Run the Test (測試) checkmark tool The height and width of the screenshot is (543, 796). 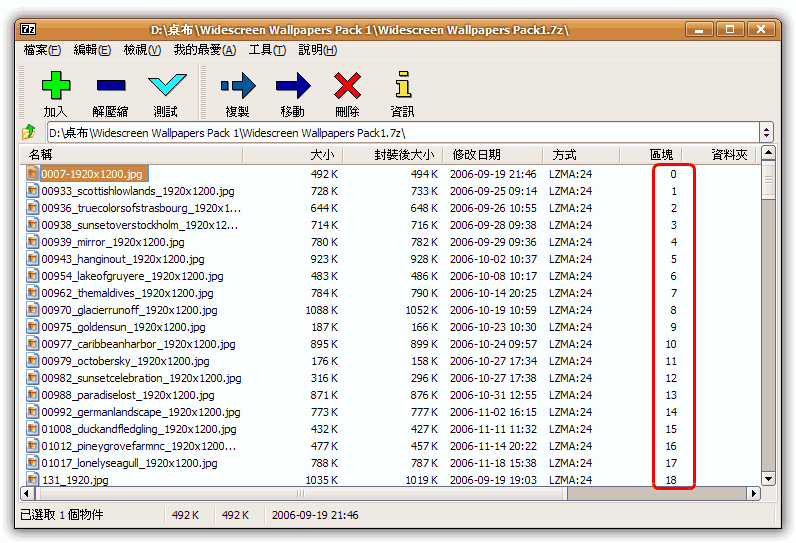[167, 85]
